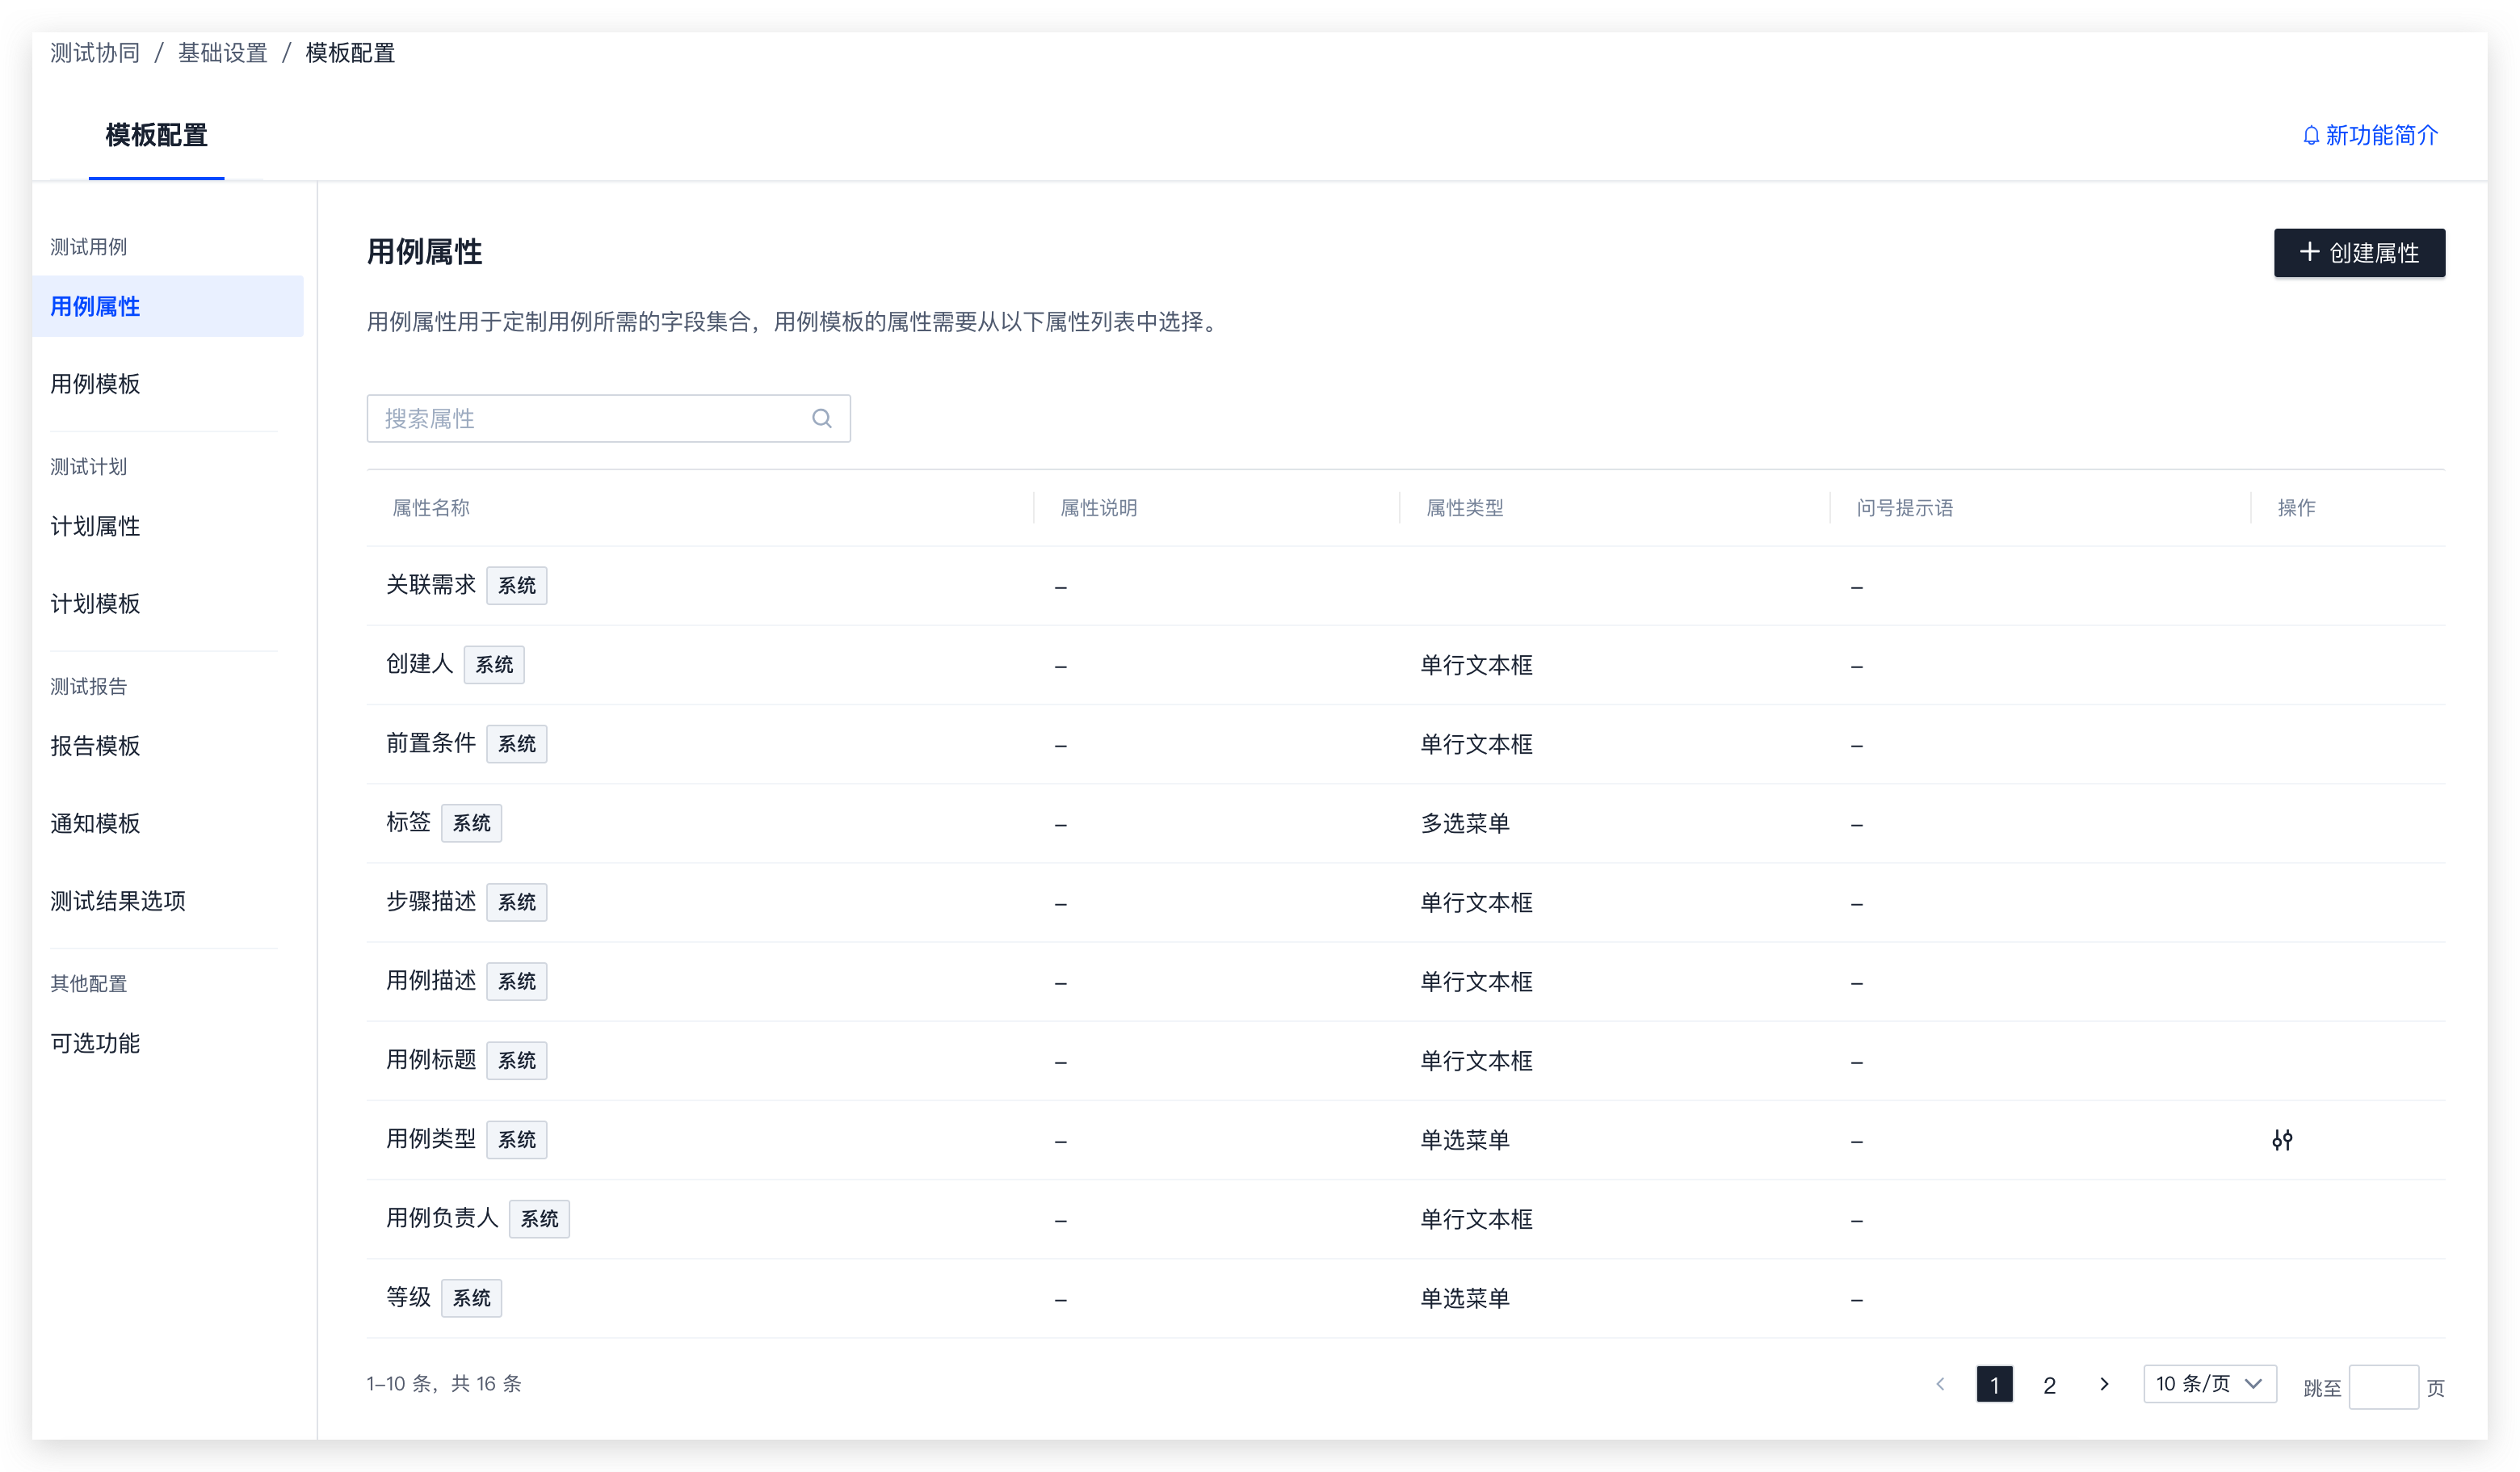The image size is (2520, 1472).
Task: Click the 系统 tag next to 用例负责人
Action: tap(539, 1219)
